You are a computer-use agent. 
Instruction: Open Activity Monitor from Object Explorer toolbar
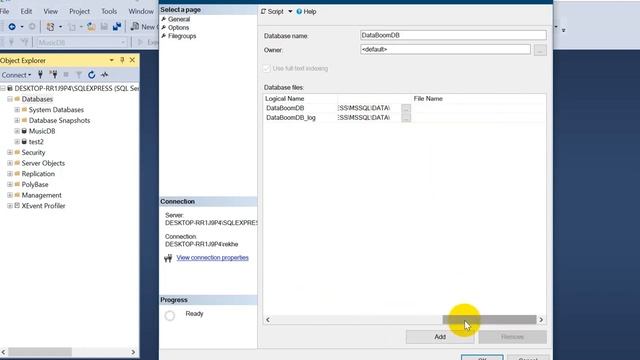pos(104,75)
